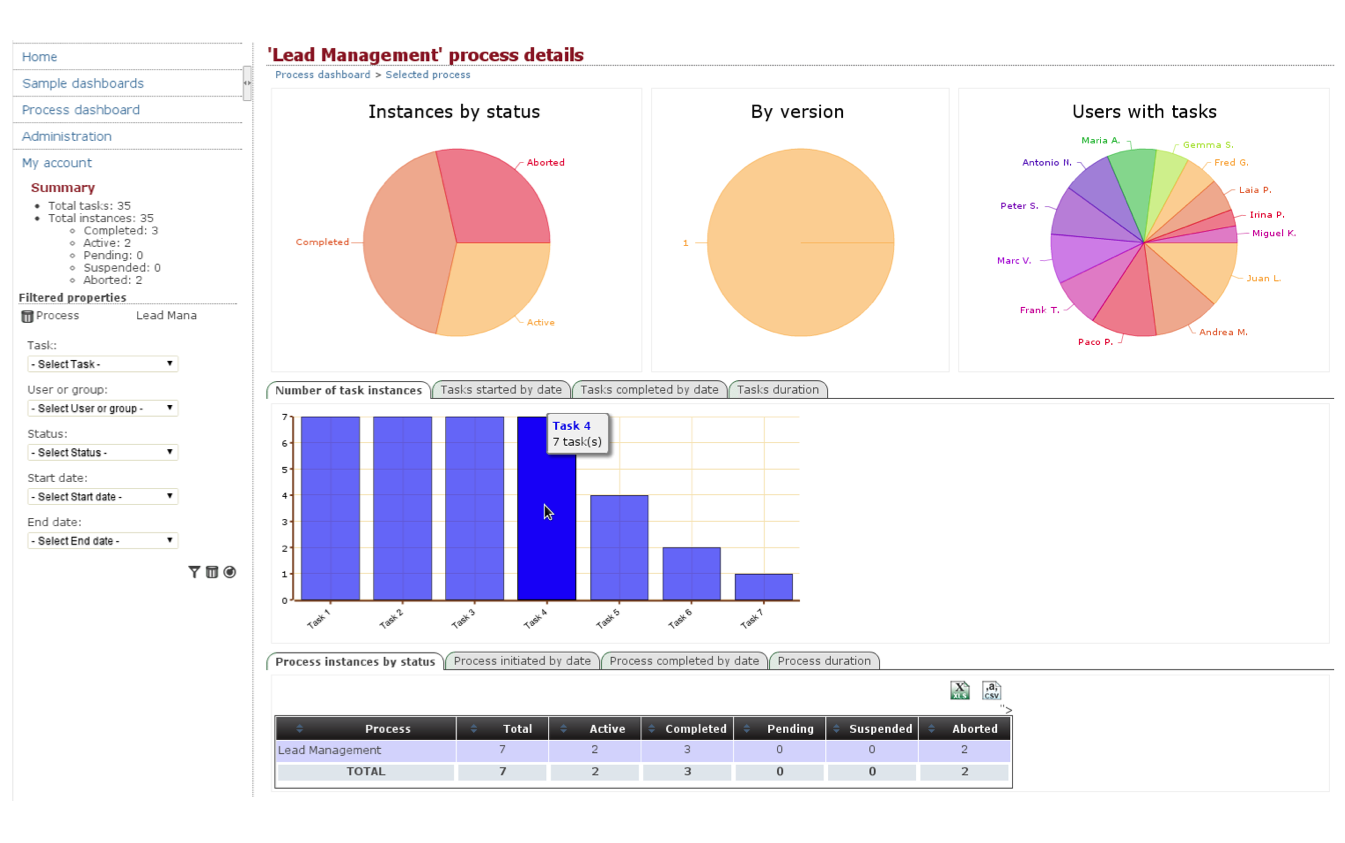Viewport: 1345px width, 843px height.
Task: Open the Select Task dropdown
Action: (x=102, y=364)
